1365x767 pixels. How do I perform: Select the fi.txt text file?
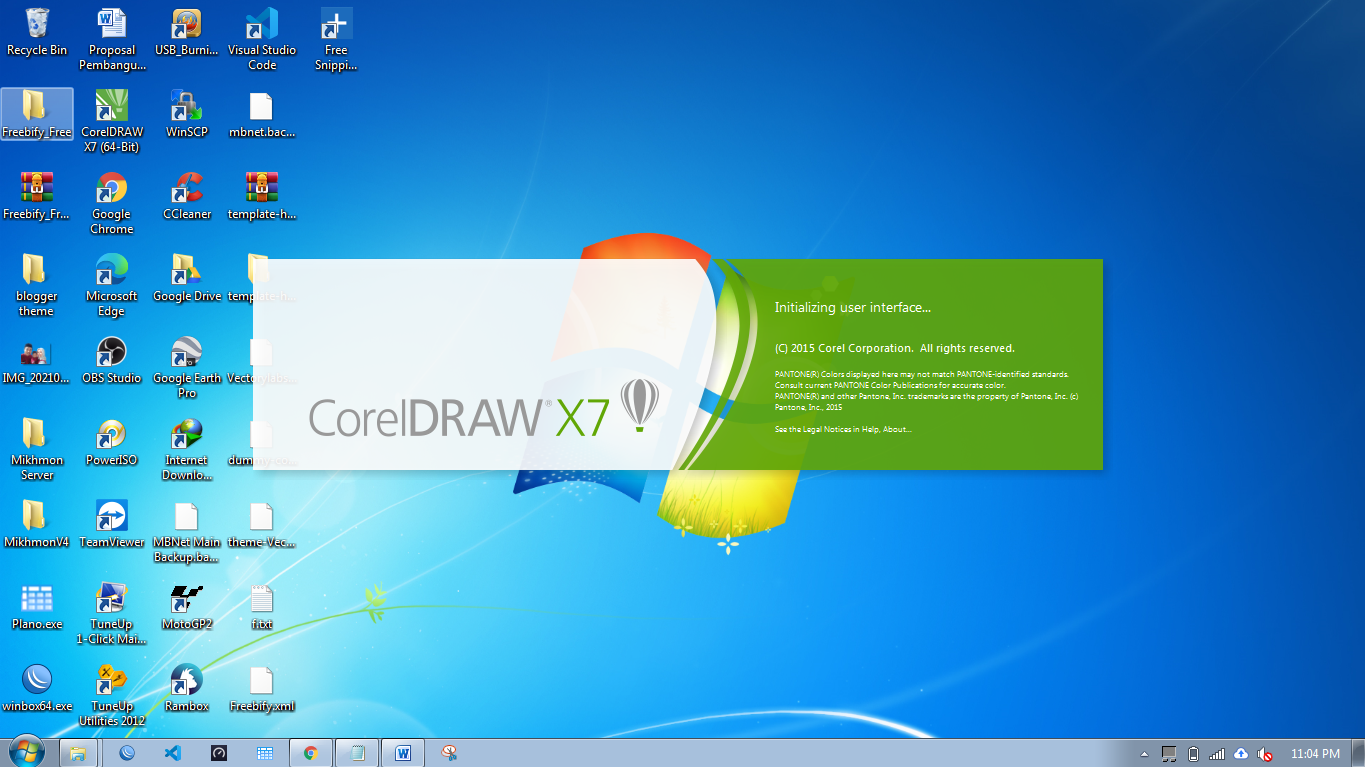[x=262, y=606]
